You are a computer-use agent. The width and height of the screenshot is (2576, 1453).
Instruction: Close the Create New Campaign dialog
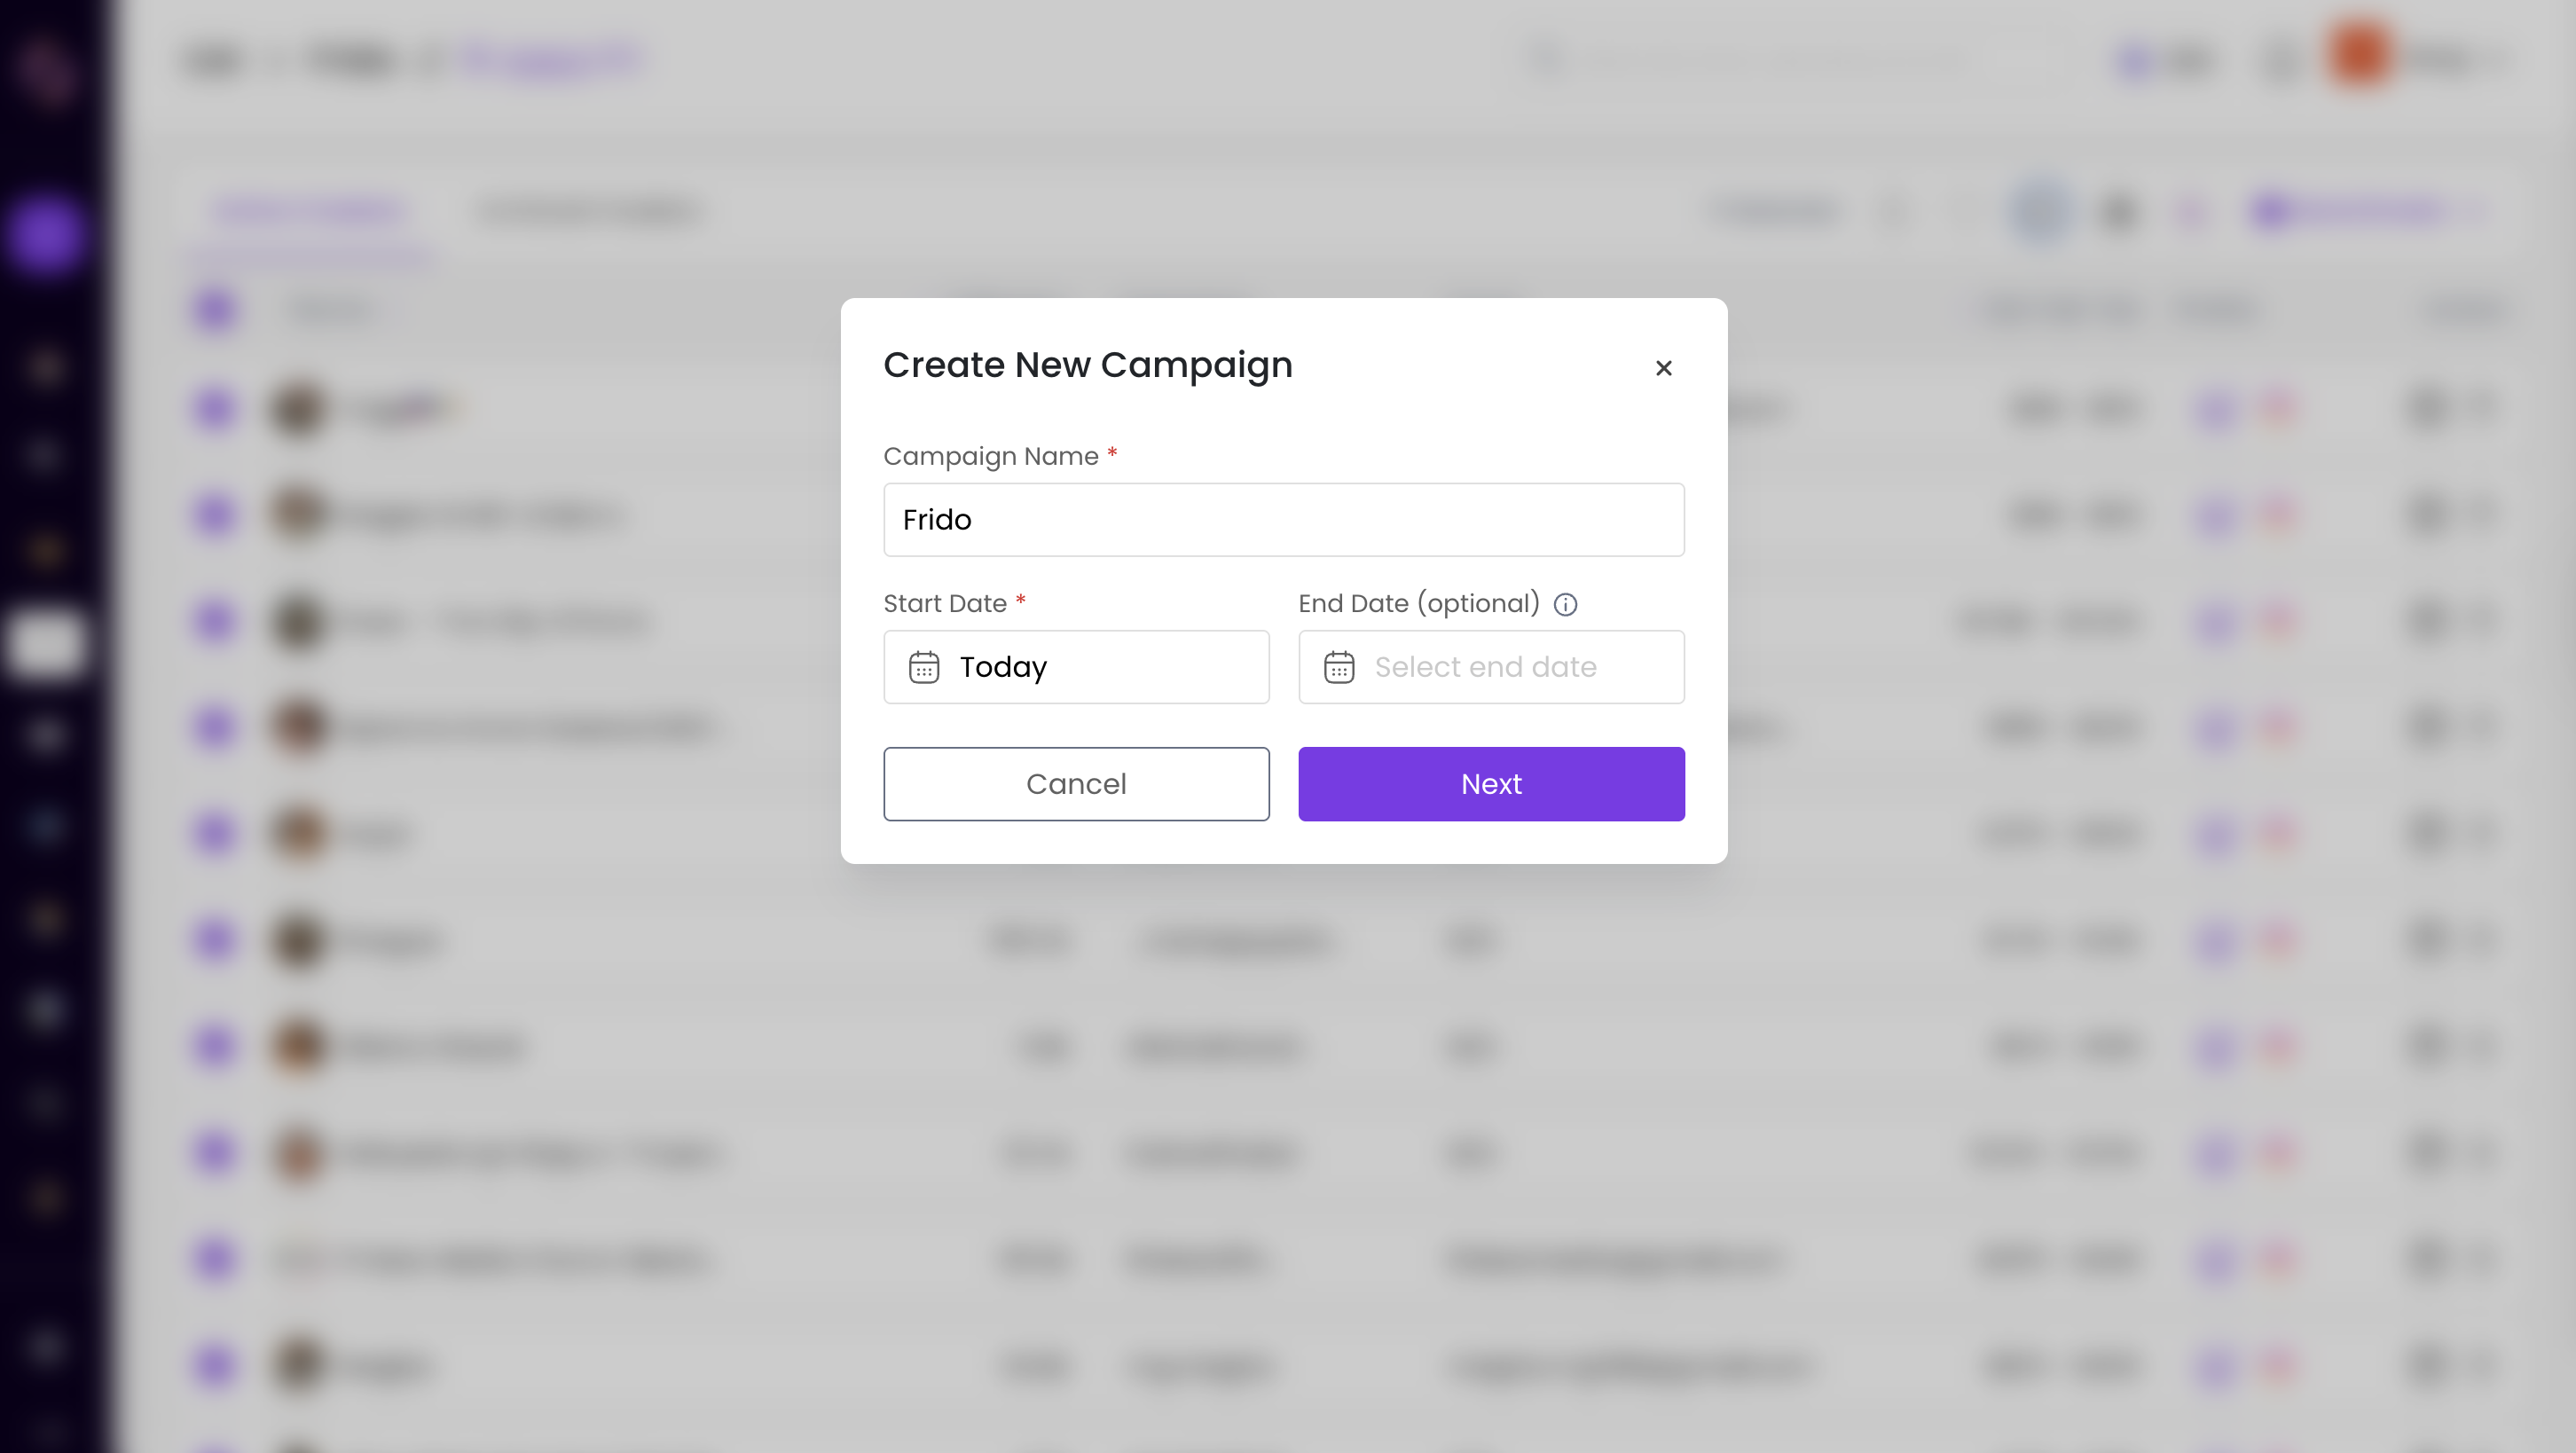1663,368
